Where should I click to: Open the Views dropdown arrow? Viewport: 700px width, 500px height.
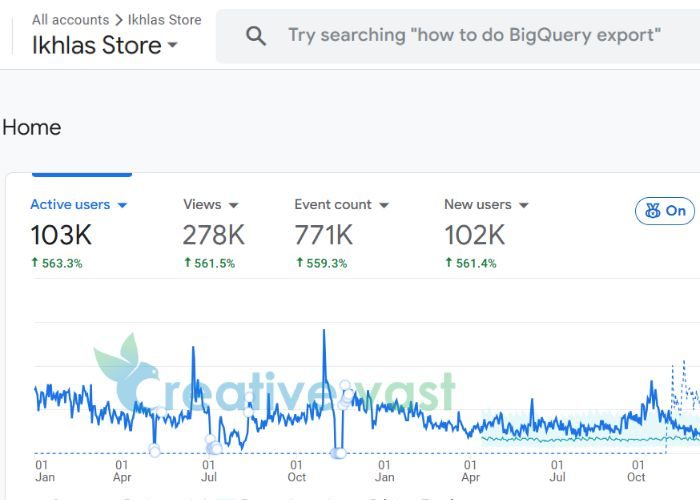click(x=233, y=205)
